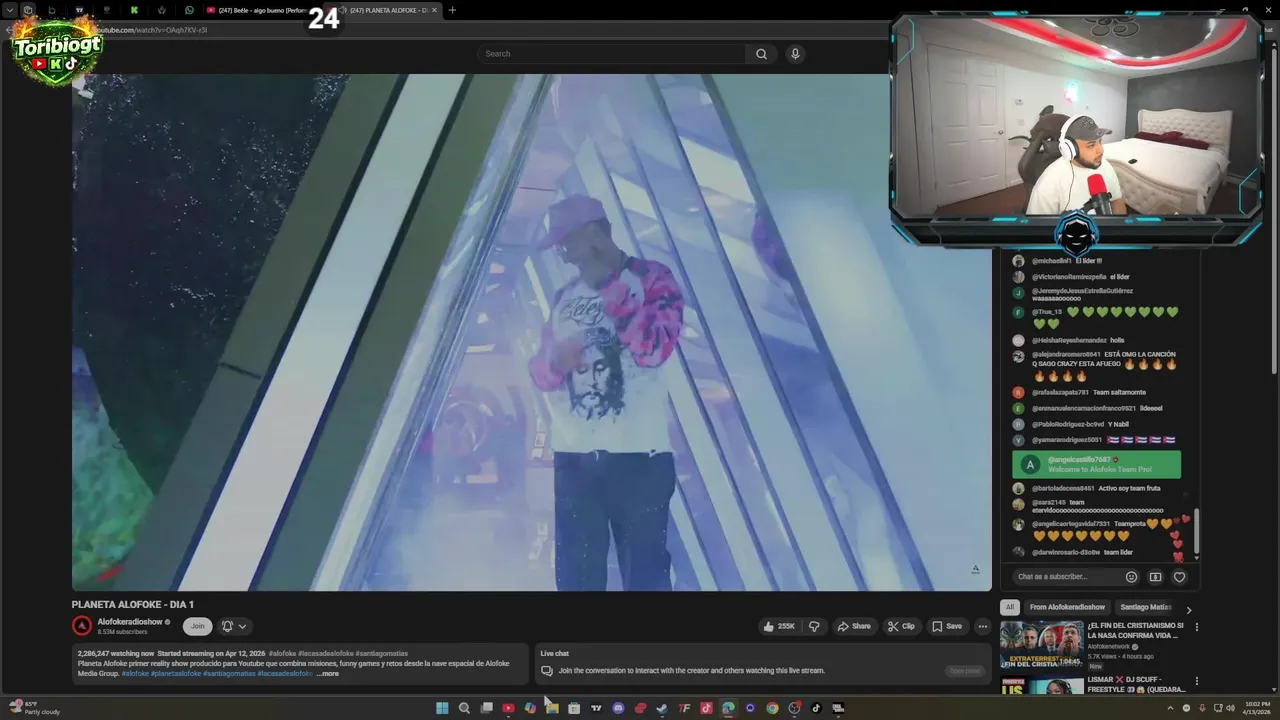Viewport: 1280px width, 720px height.
Task: Send a heart reaction in chat
Action: click(x=1179, y=577)
